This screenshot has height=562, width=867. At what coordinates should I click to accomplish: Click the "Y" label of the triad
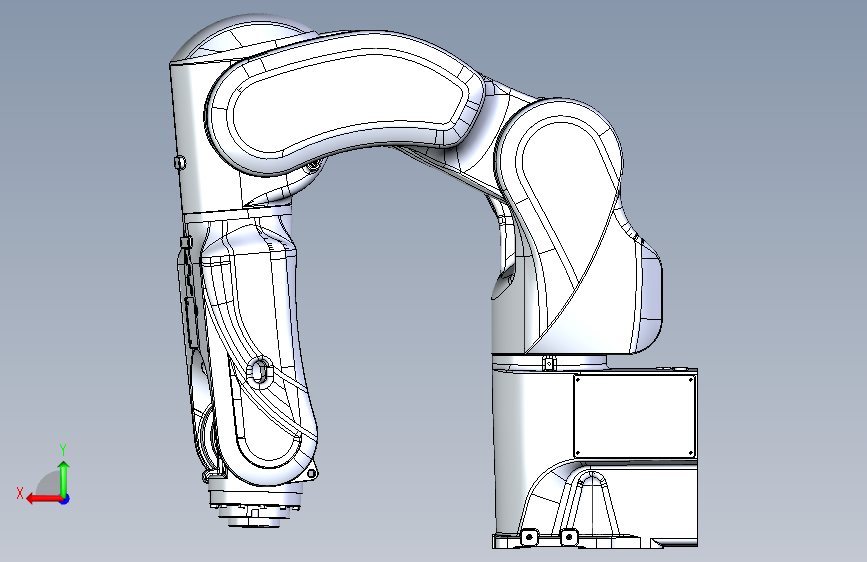63,450
